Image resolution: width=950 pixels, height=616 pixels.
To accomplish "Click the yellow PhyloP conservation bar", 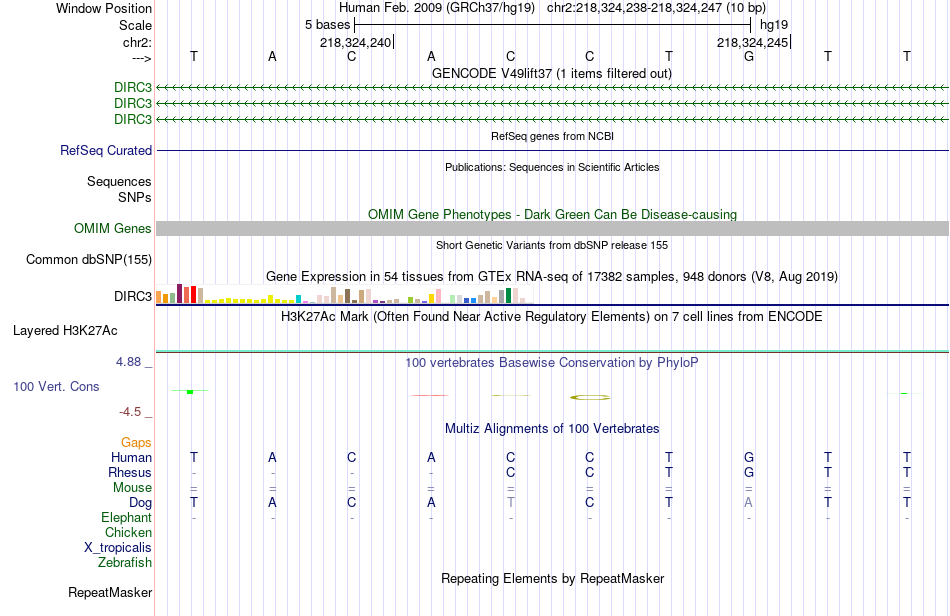I will click(x=590, y=397).
